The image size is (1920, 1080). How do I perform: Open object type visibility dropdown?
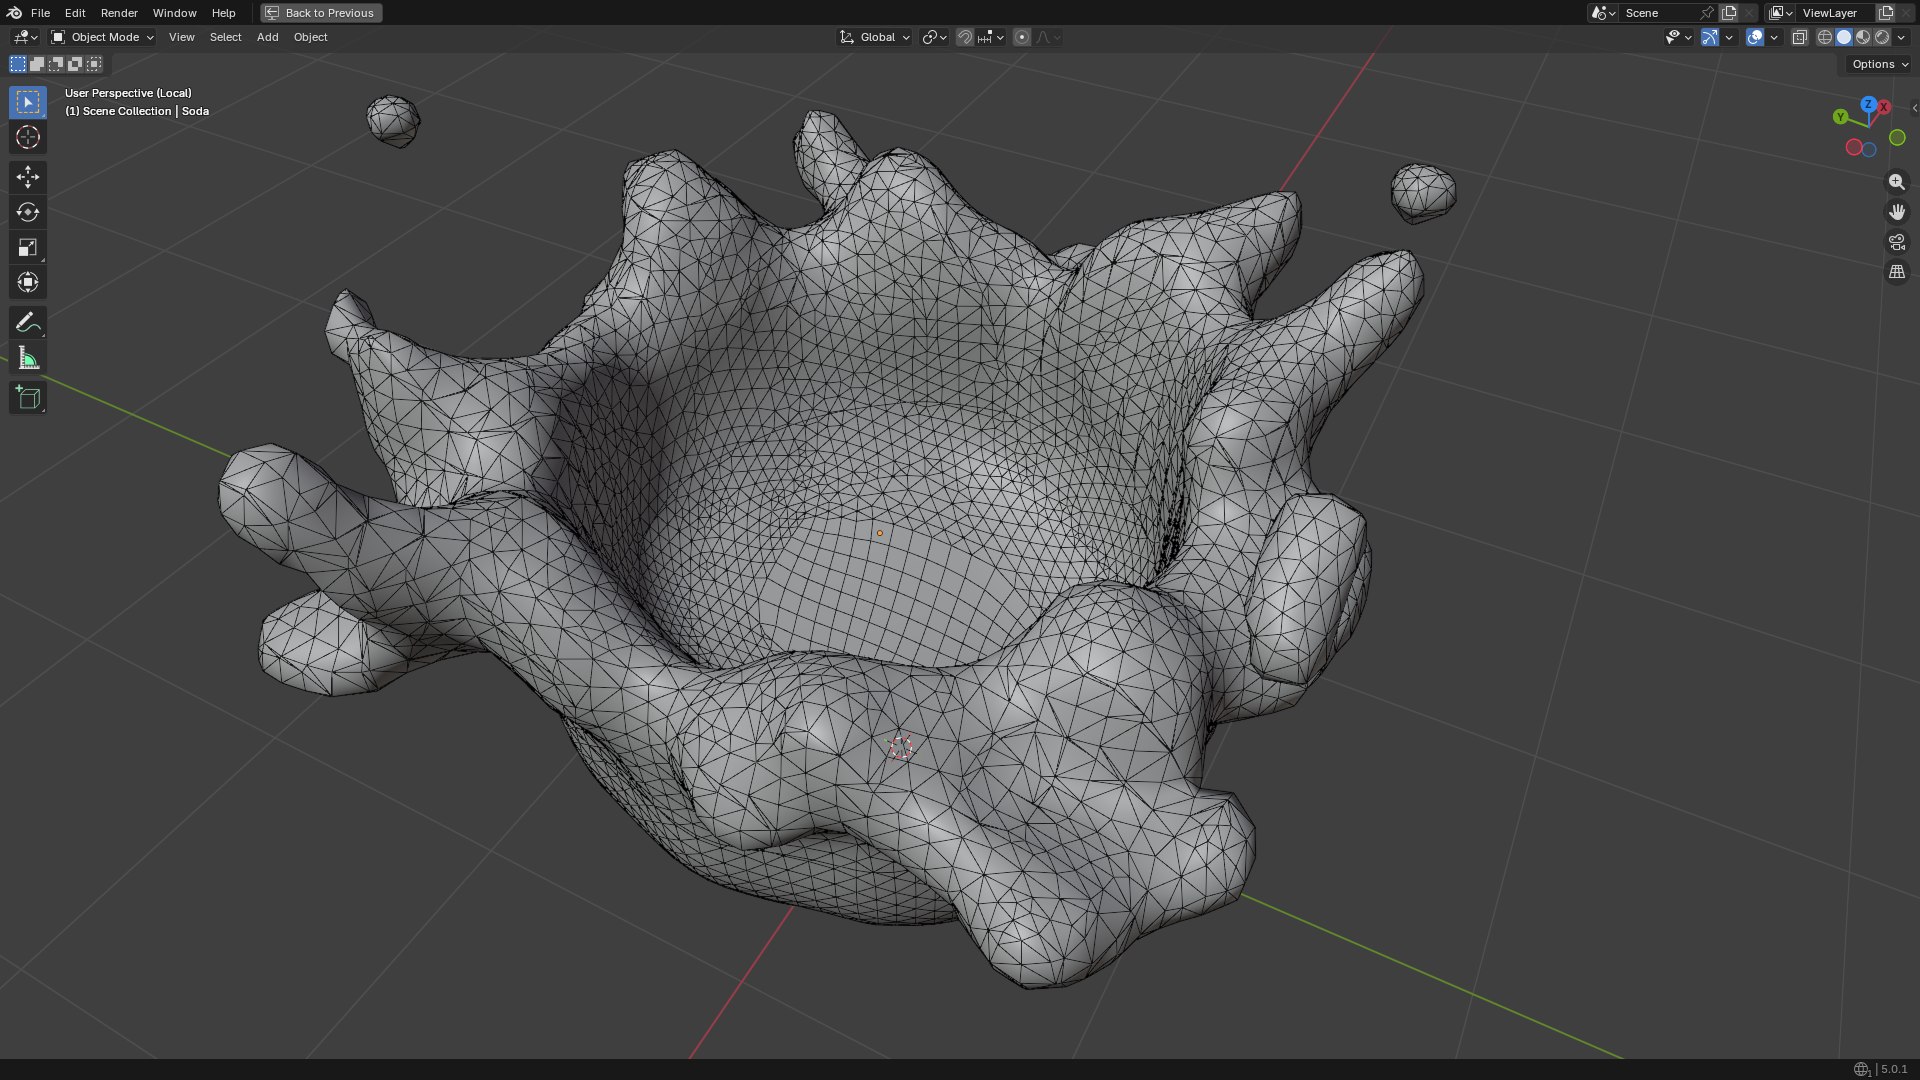[1678, 37]
